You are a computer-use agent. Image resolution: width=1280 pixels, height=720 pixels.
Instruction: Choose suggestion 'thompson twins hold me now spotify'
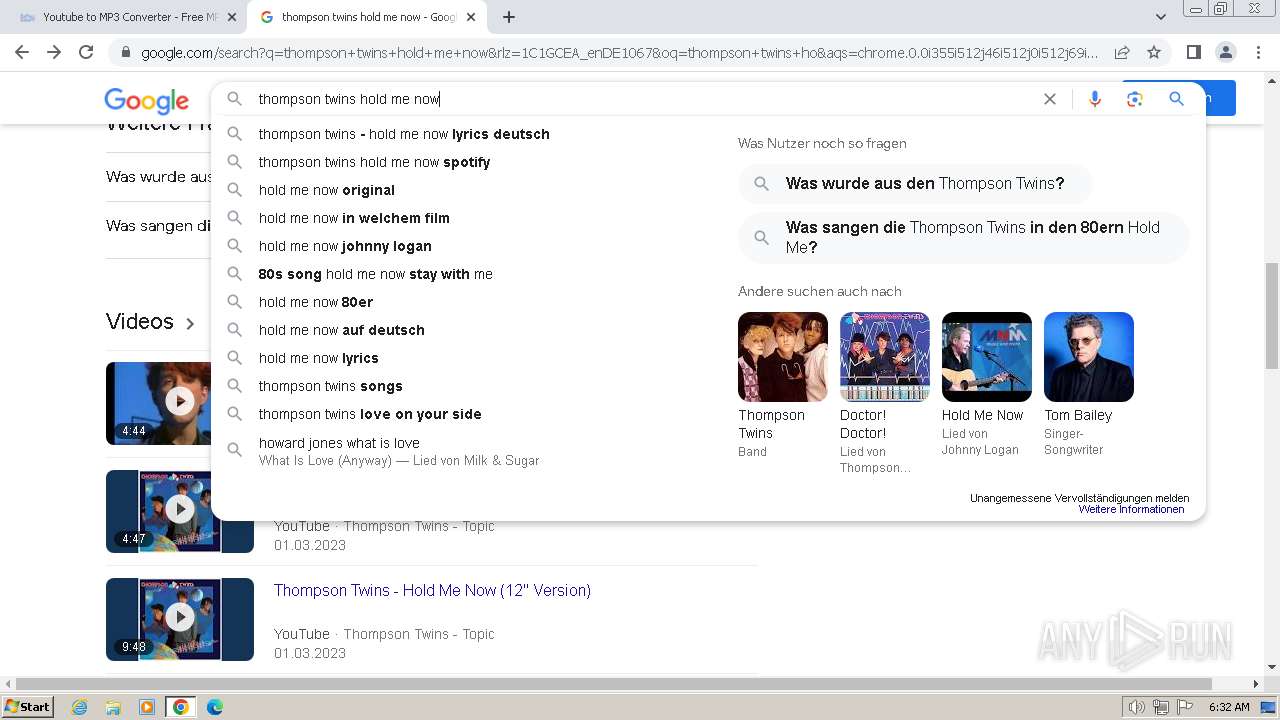click(374, 162)
